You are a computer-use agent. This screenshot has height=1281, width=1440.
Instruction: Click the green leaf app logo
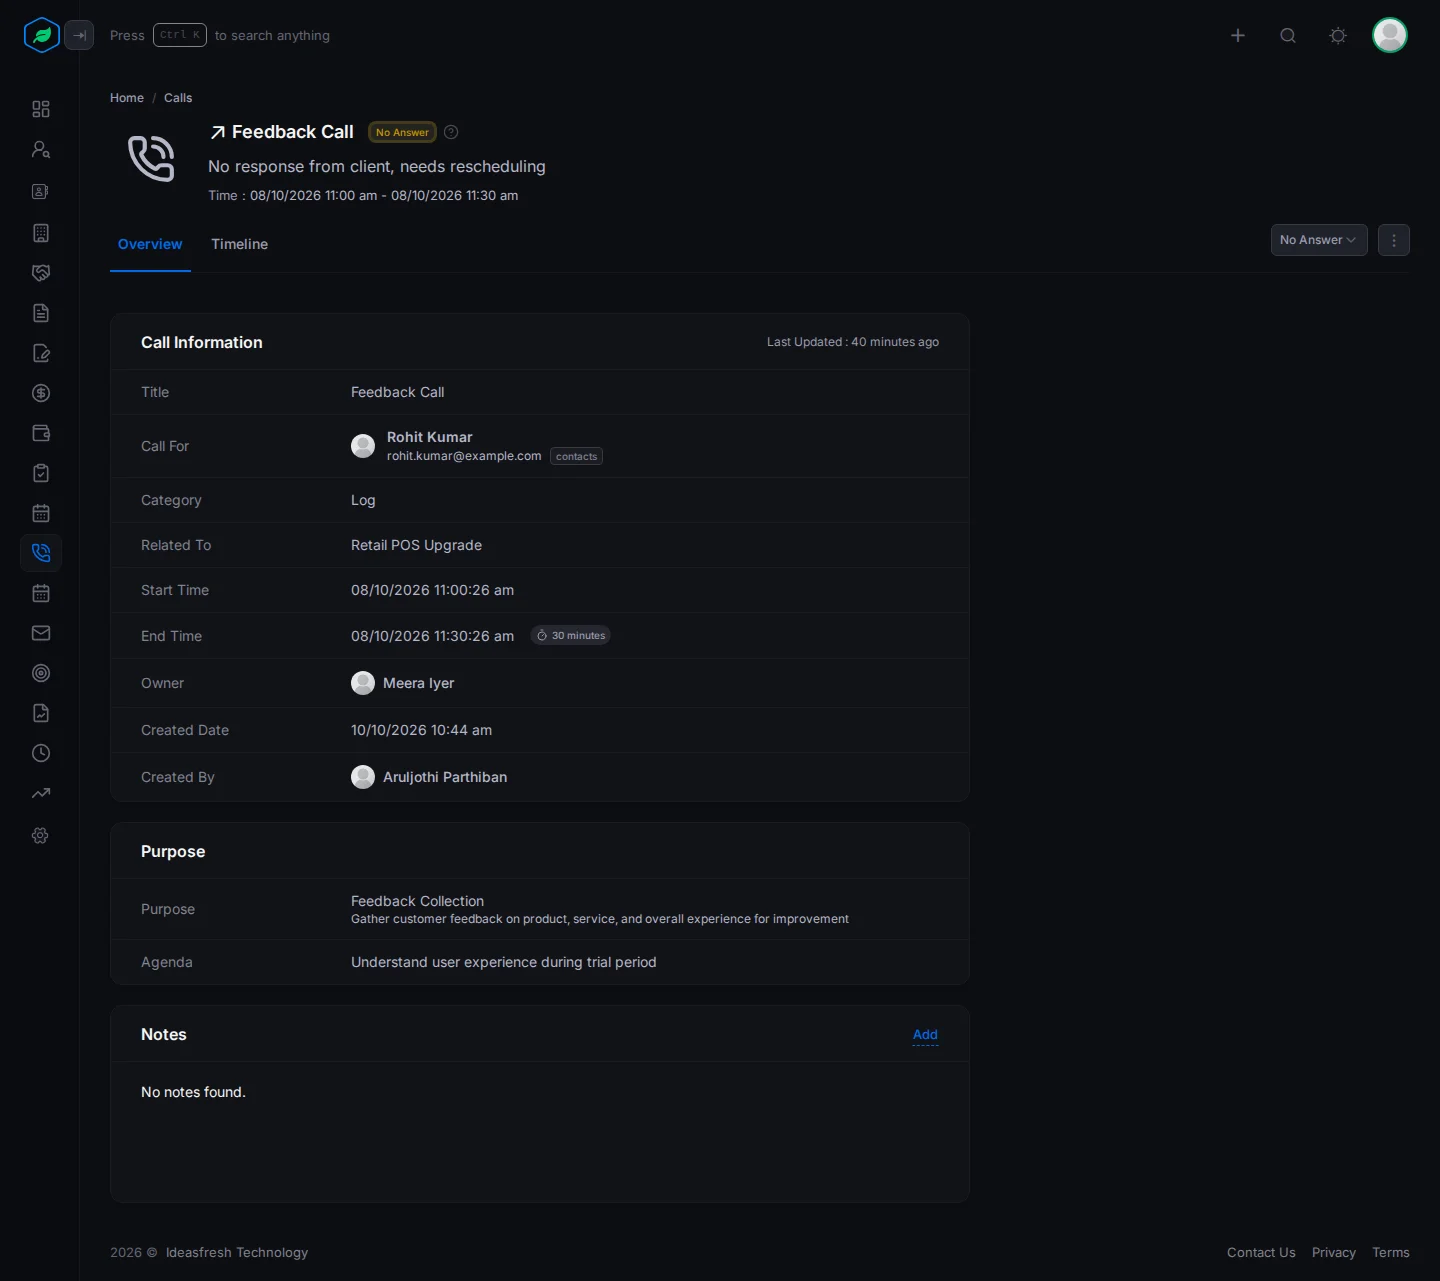pyautogui.click(x=42, y=35)
